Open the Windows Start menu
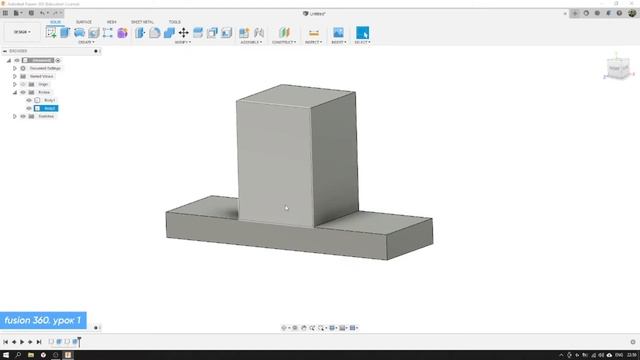The height and width of the screenshot is (360, 640). click(6, 355)
